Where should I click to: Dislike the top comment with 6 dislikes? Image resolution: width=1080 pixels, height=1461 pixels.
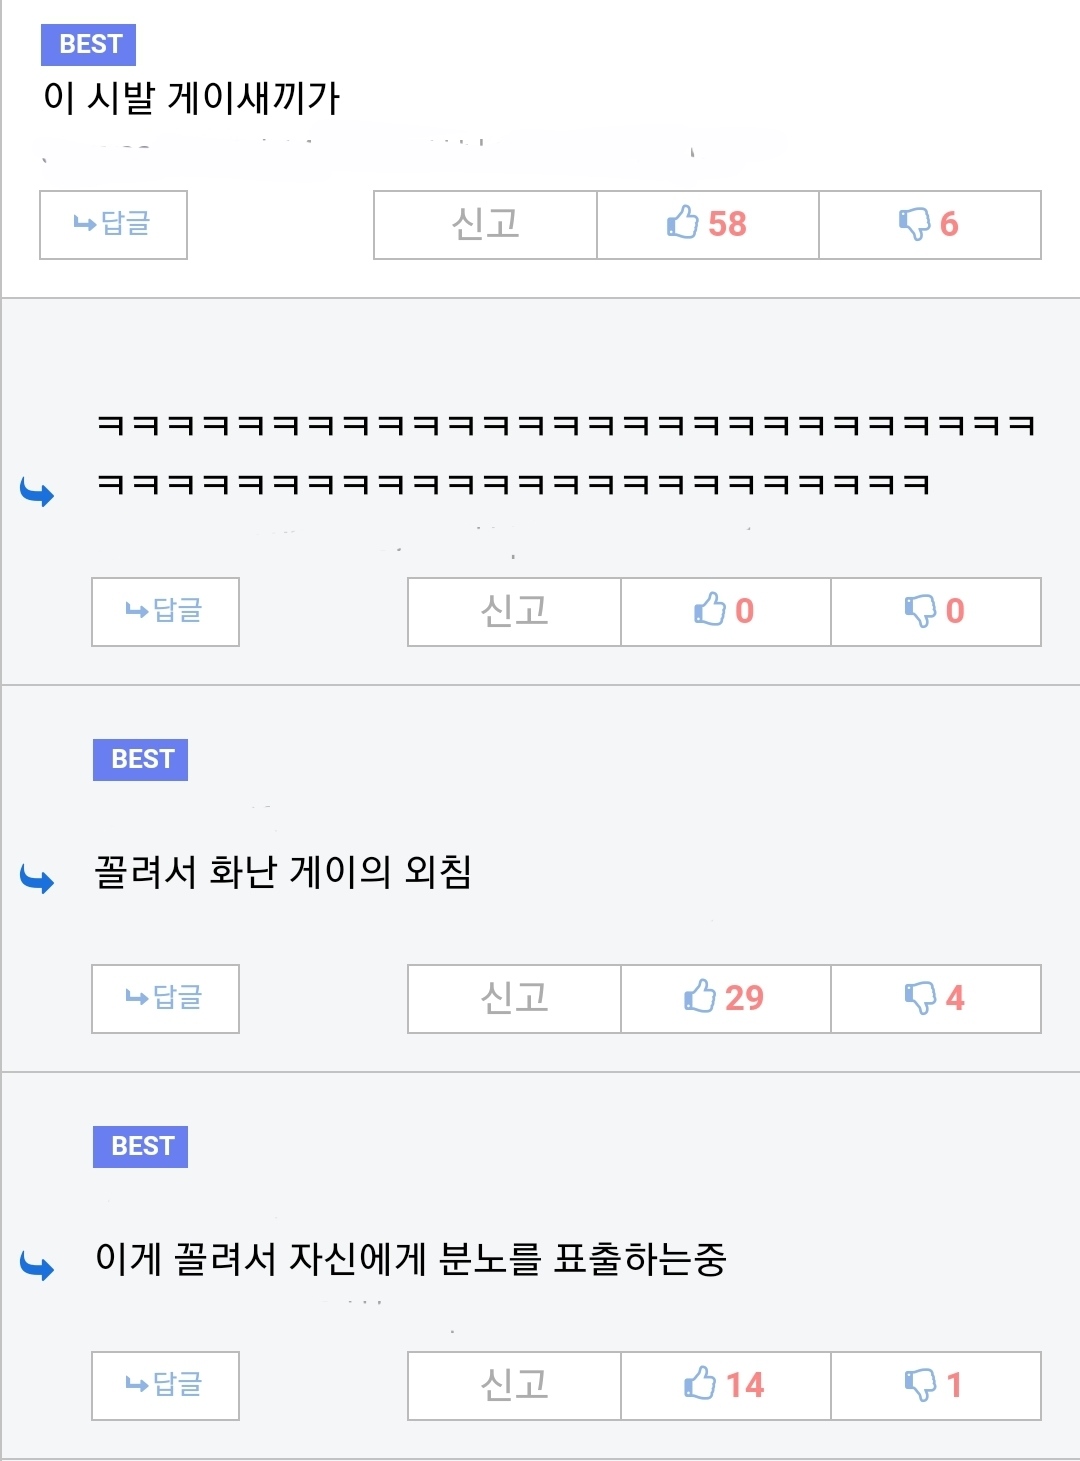tap(929, 224)
